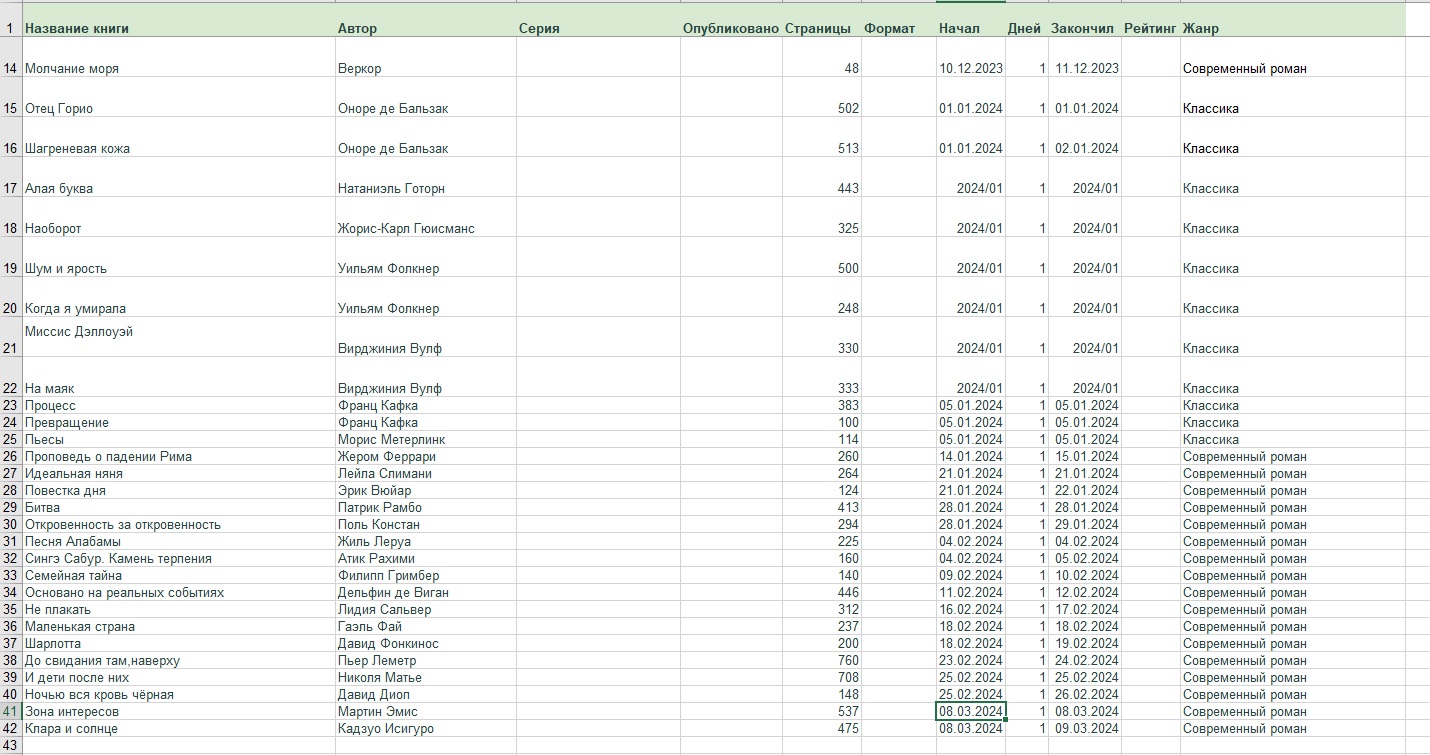Image resolution: width=1430 pixels, height=755 pixels.
Task: Click the genre cell for "Молчание моря"
Action: click(1292, 57)
